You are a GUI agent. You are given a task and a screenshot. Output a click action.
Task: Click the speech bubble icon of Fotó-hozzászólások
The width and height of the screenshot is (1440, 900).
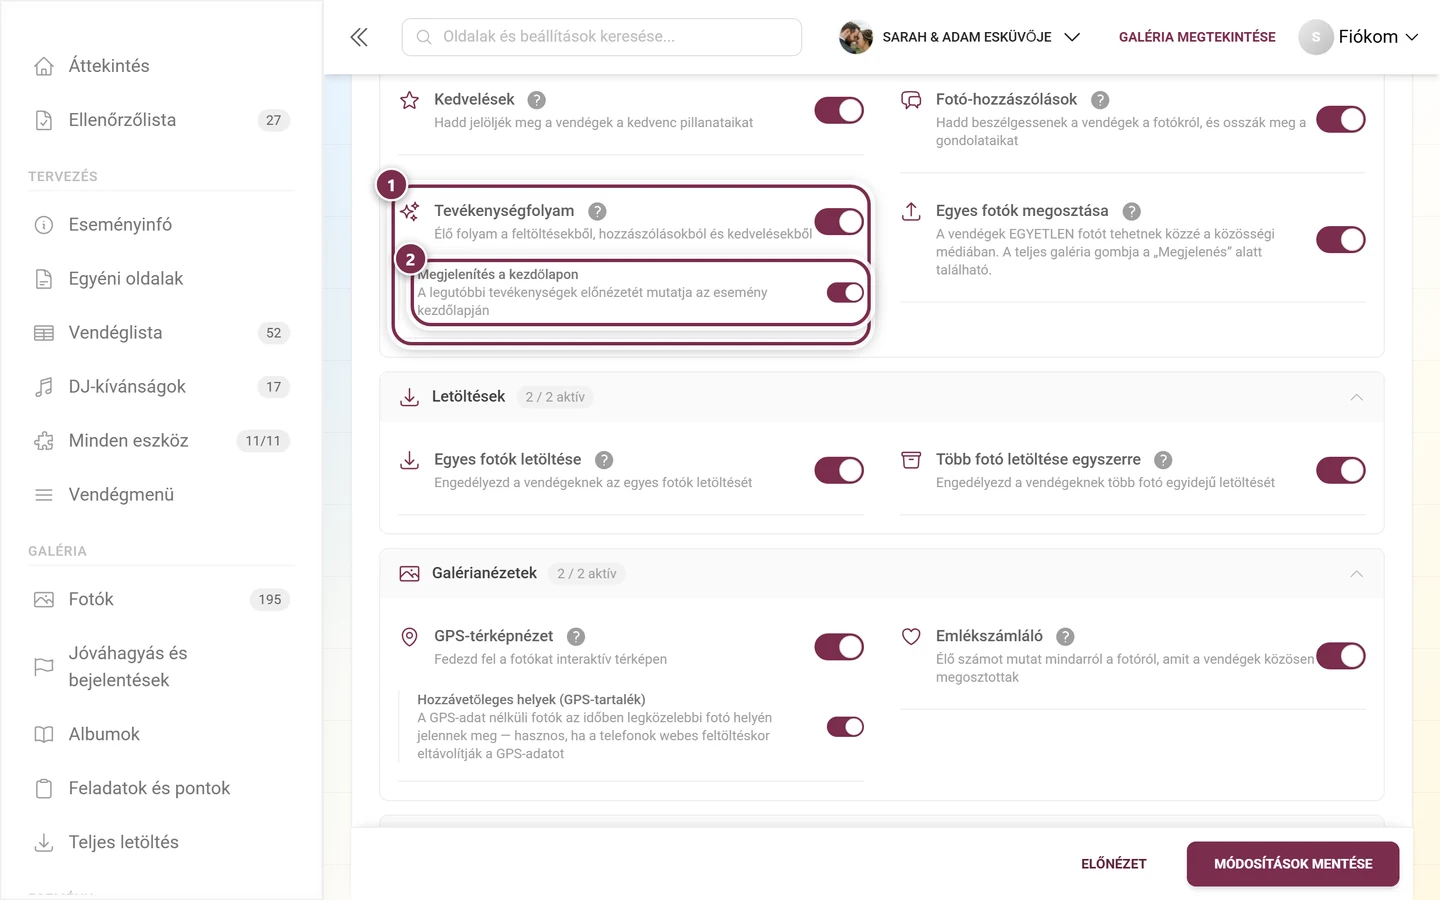point(911,100)
